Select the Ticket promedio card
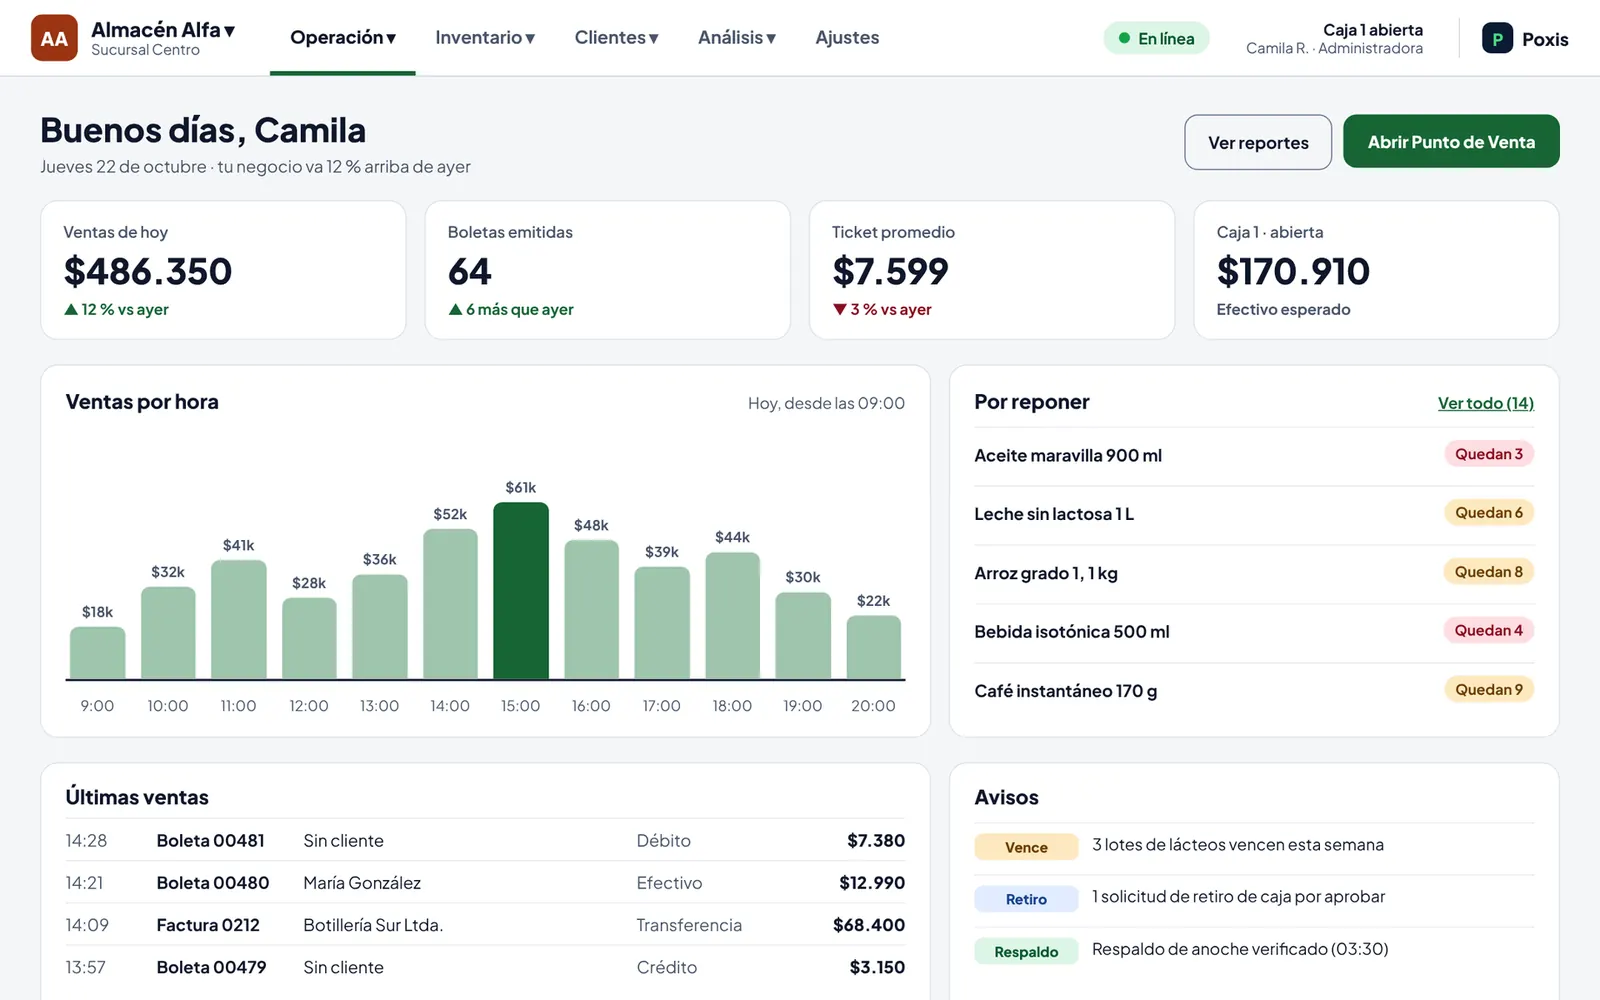1600x1000 pixels. pos(992,270)
